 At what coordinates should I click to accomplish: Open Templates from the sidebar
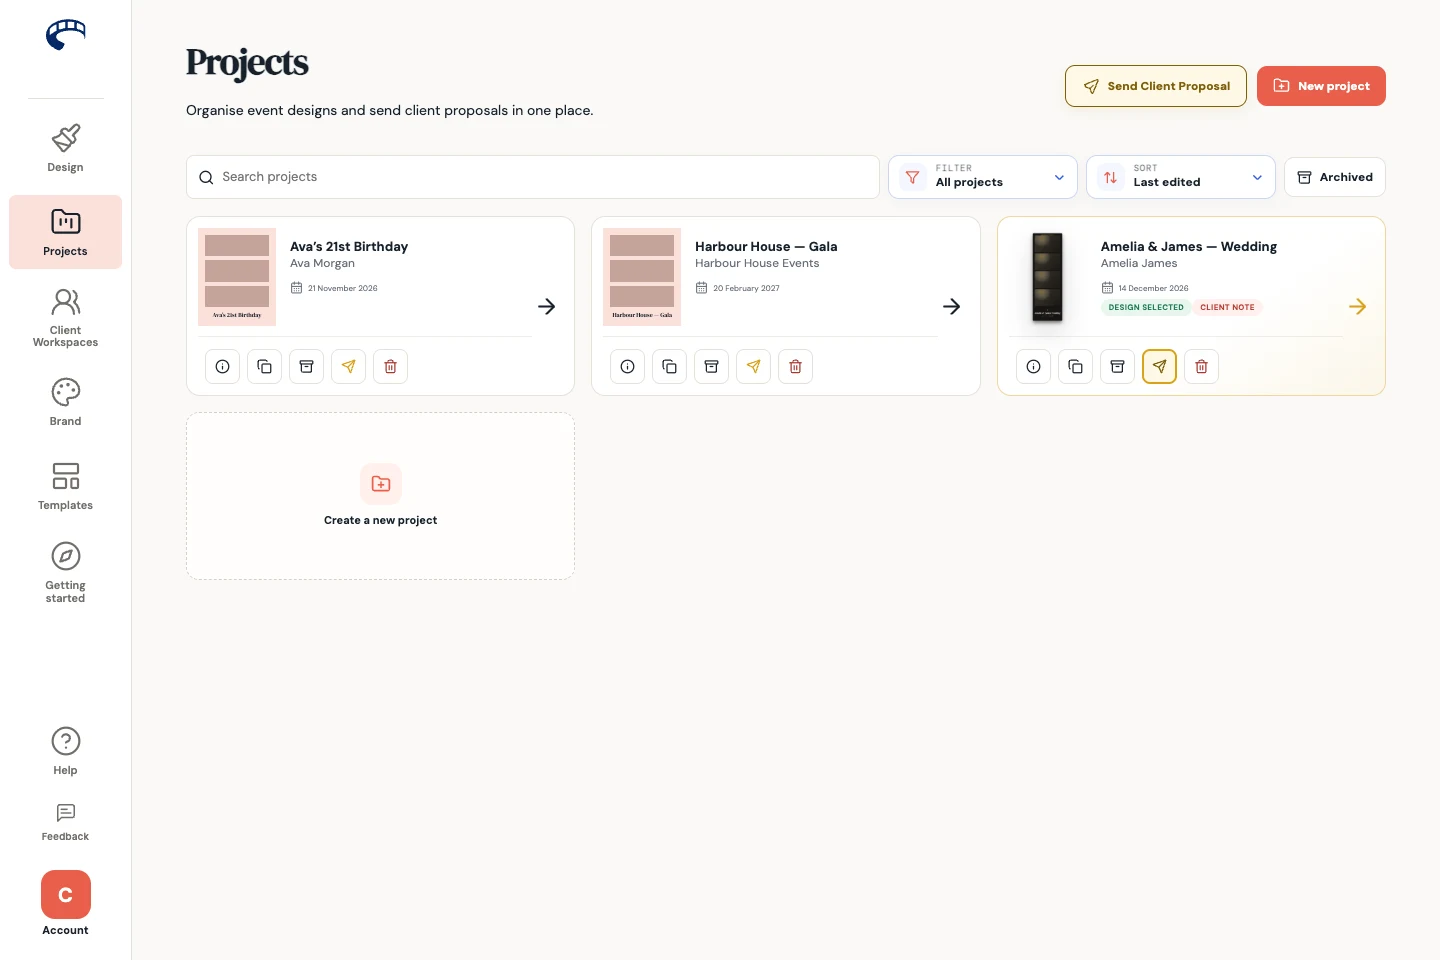[65, 486]
